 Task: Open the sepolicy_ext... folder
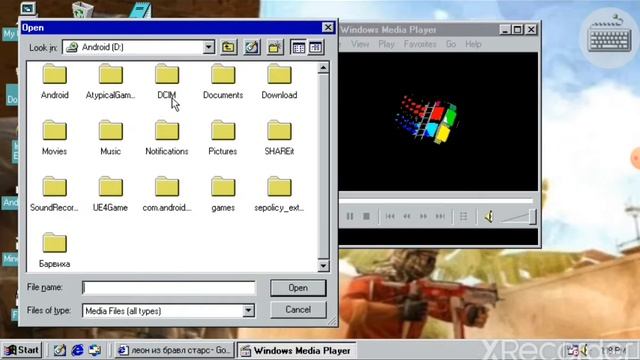(279, 194)
